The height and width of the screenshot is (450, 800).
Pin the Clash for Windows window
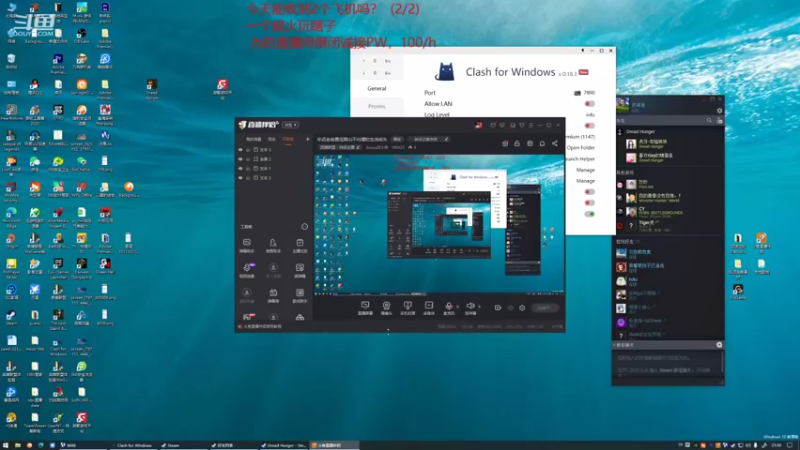pos(583,51)
